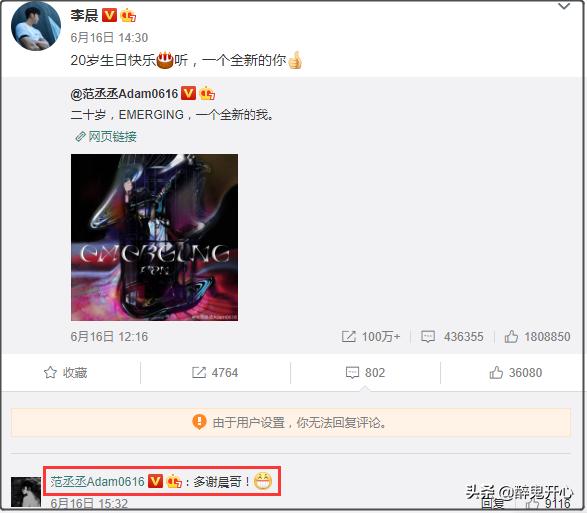The width and height of the screenshot is (587, 513).
Task: Open the EMERGING album cover image
Action: (154, 237)
